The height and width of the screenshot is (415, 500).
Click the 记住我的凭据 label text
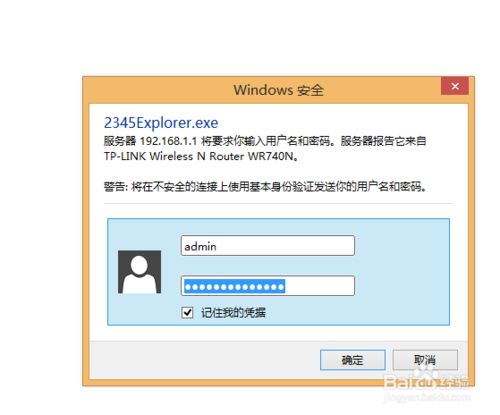pos(233,313)
